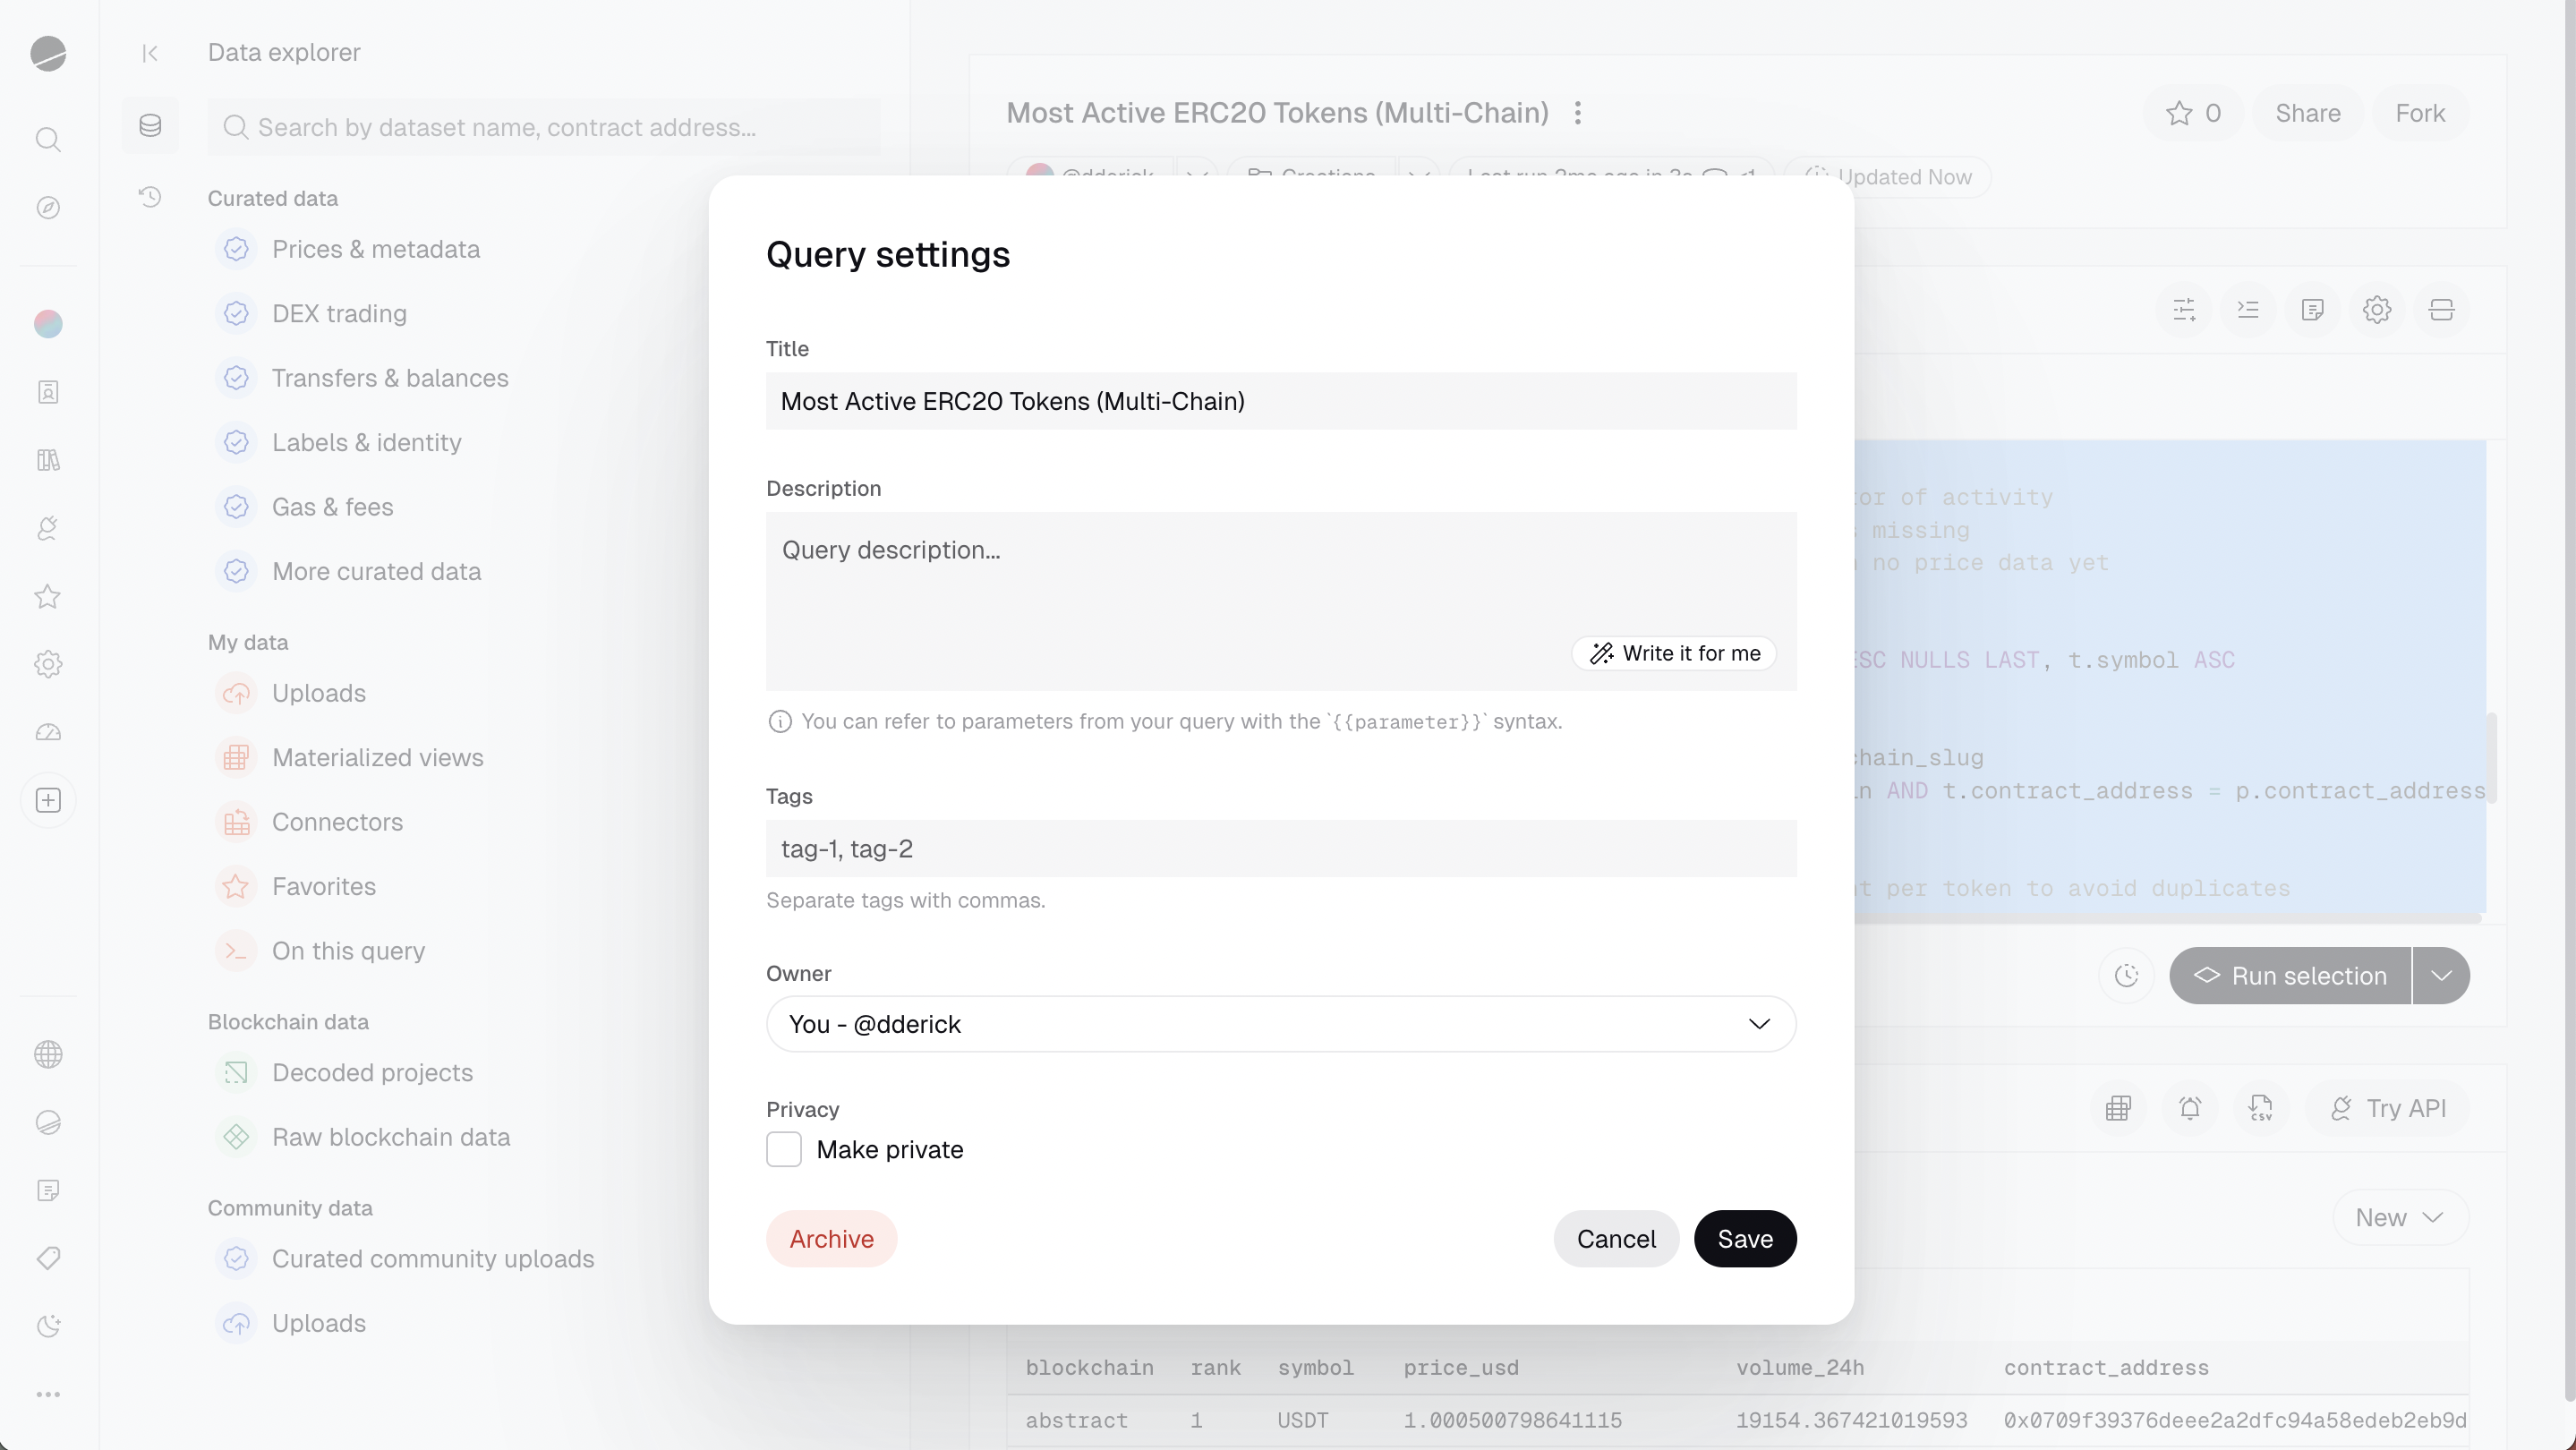The width and height of the screenshot is (2576, 1450).
Task: Open query settings gear icon in editor toolbar
Action: click(x=2376, y=310)
